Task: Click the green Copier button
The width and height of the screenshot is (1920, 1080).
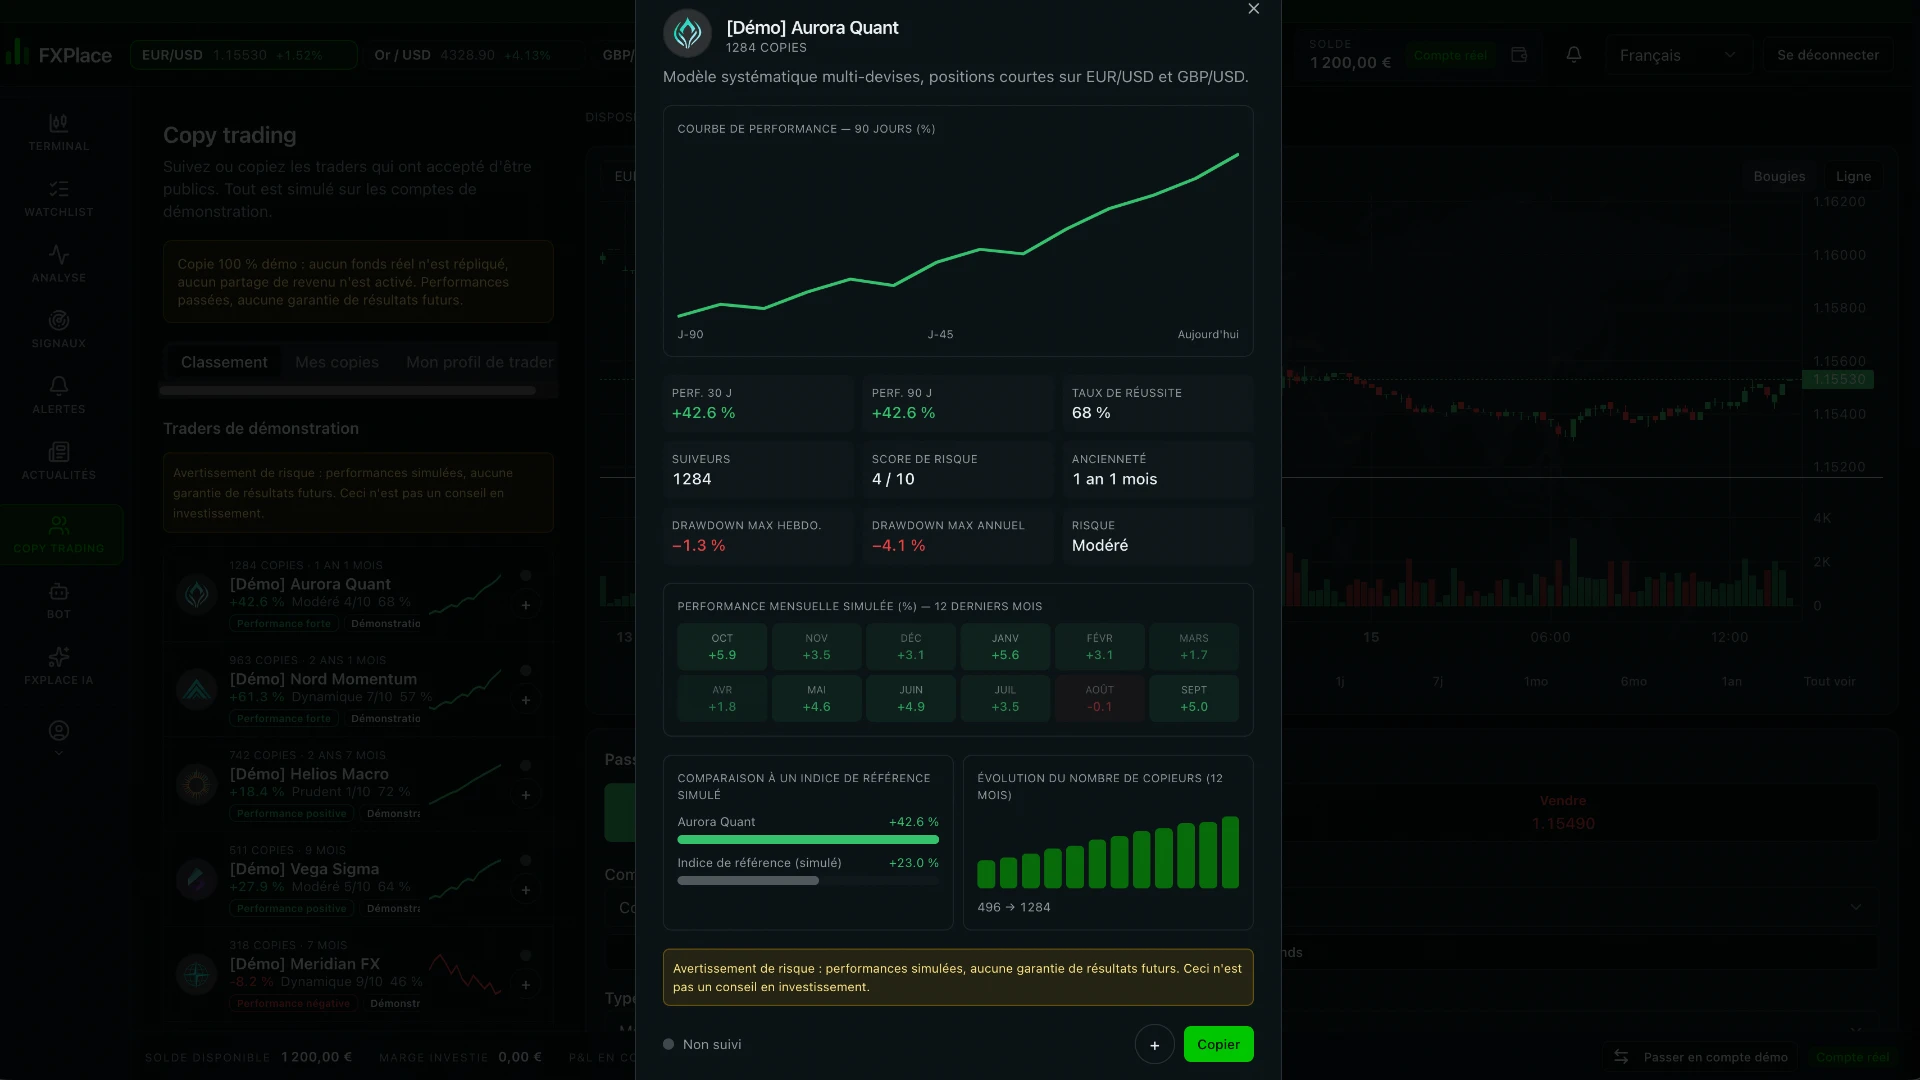Action: (1218, 1044)
